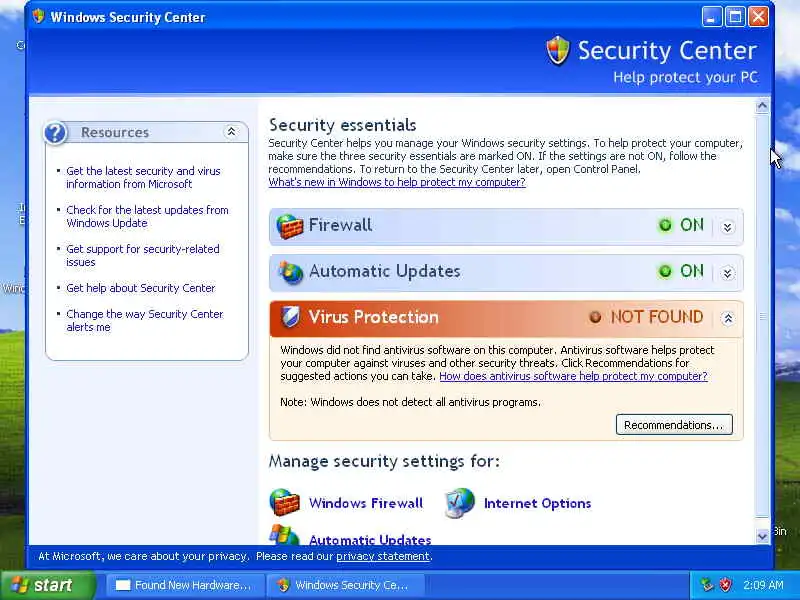Open Get support for security-related issues

tap(143, 256)
